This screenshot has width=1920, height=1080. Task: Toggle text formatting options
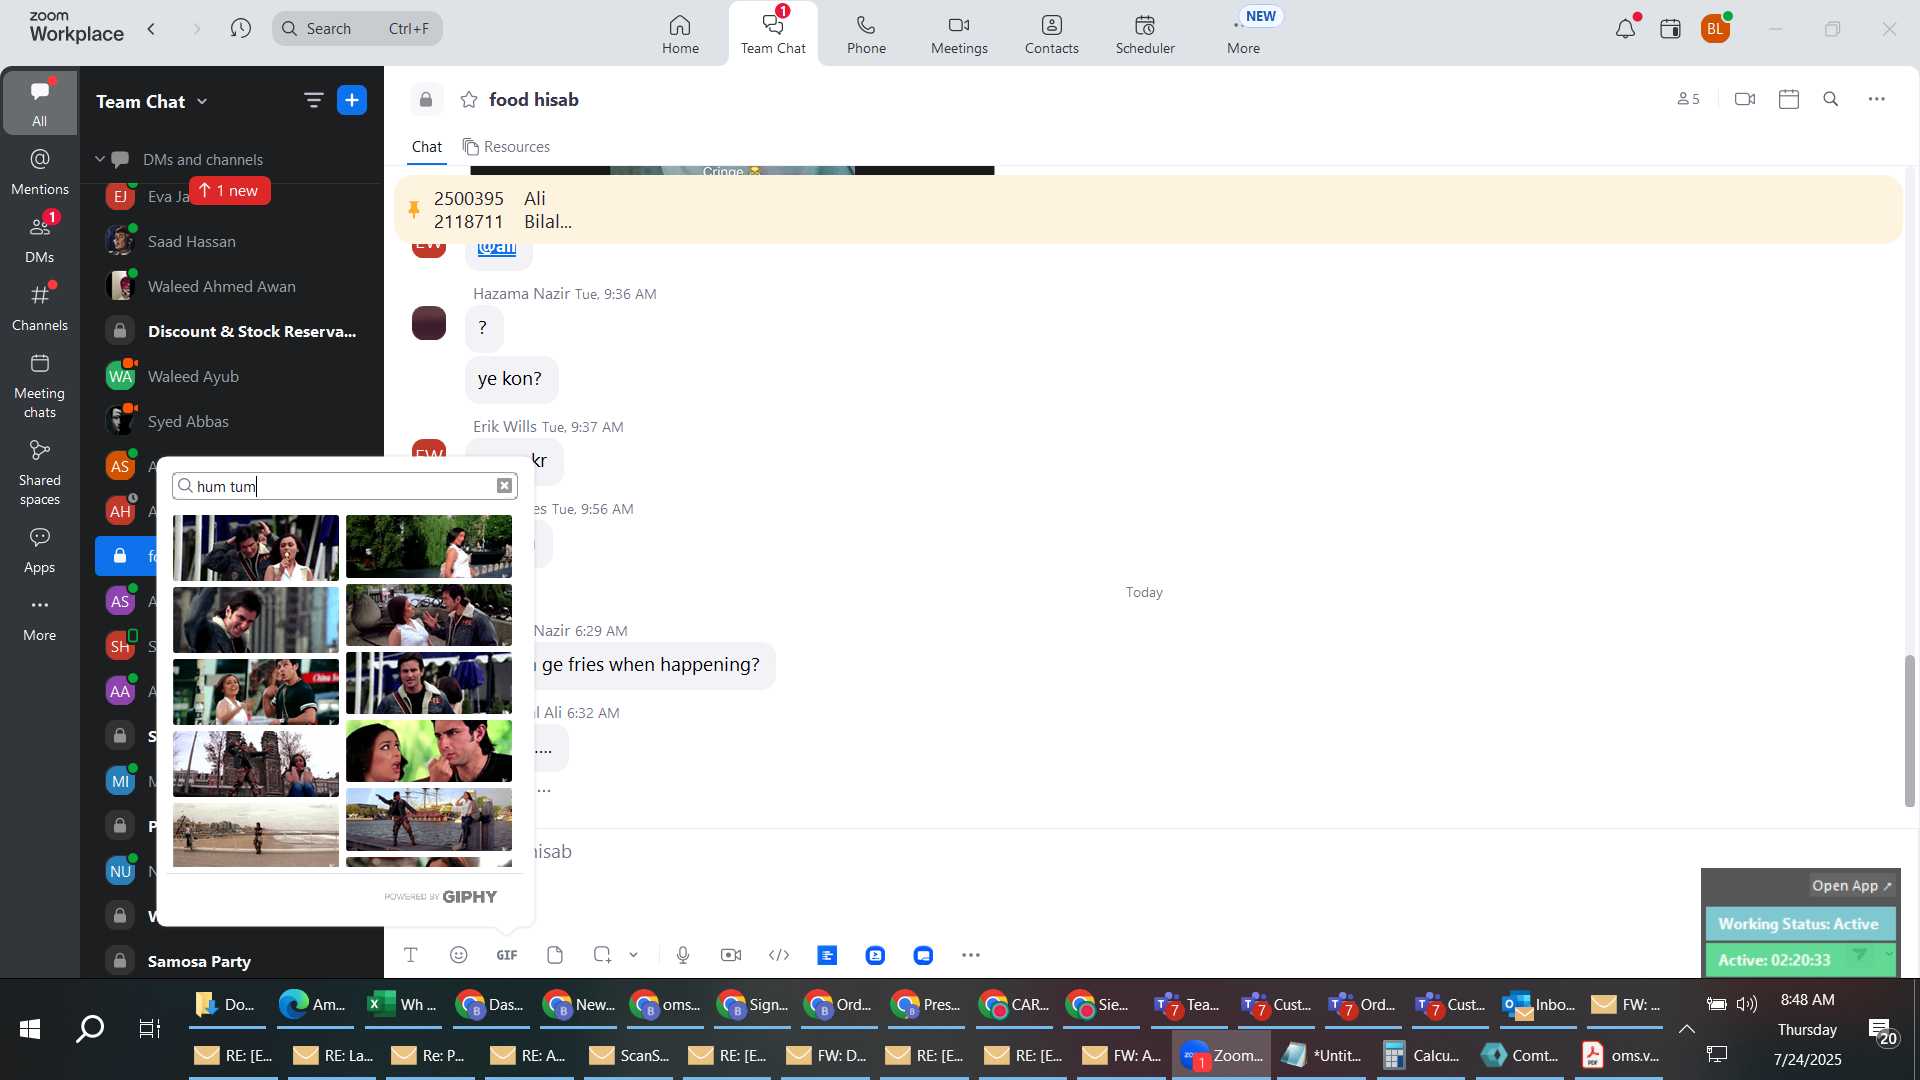click(411, 955)
